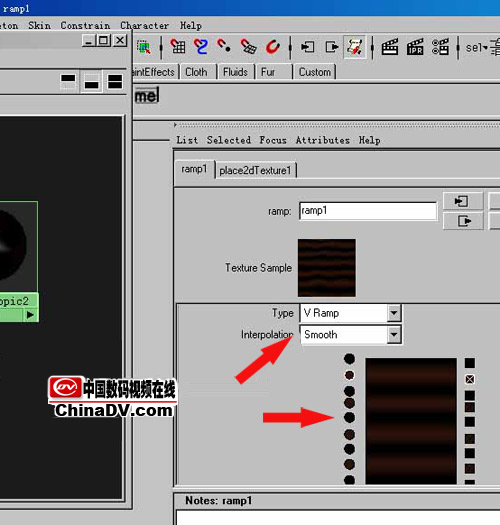Enable snap to view planes icon
Viewport: 500px width, 525px height.
coord(248,47)
